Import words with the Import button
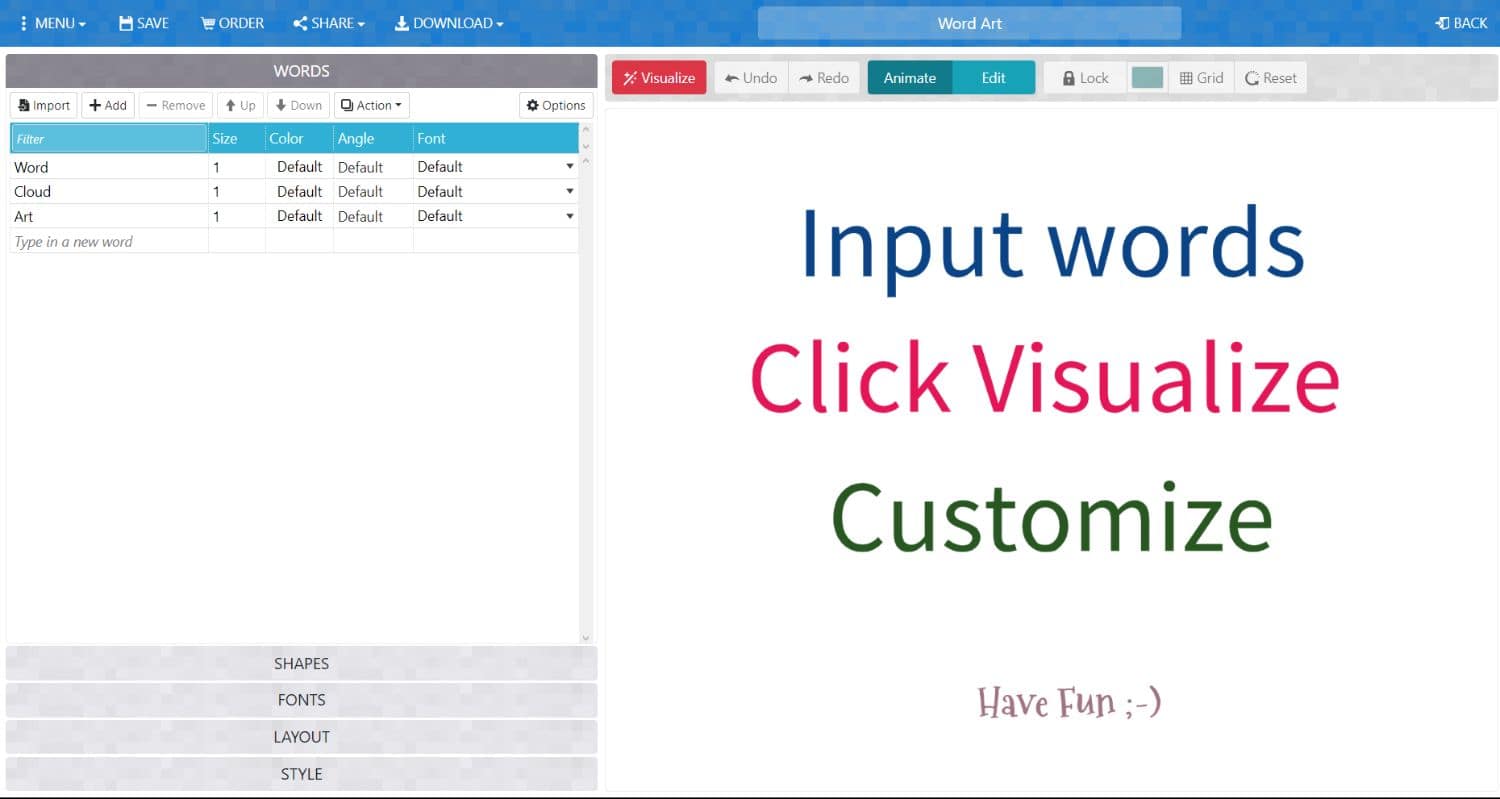Image resolution: width=1500 pixels, height=799 pixels. pyautogui.click(x=44, y=105)
